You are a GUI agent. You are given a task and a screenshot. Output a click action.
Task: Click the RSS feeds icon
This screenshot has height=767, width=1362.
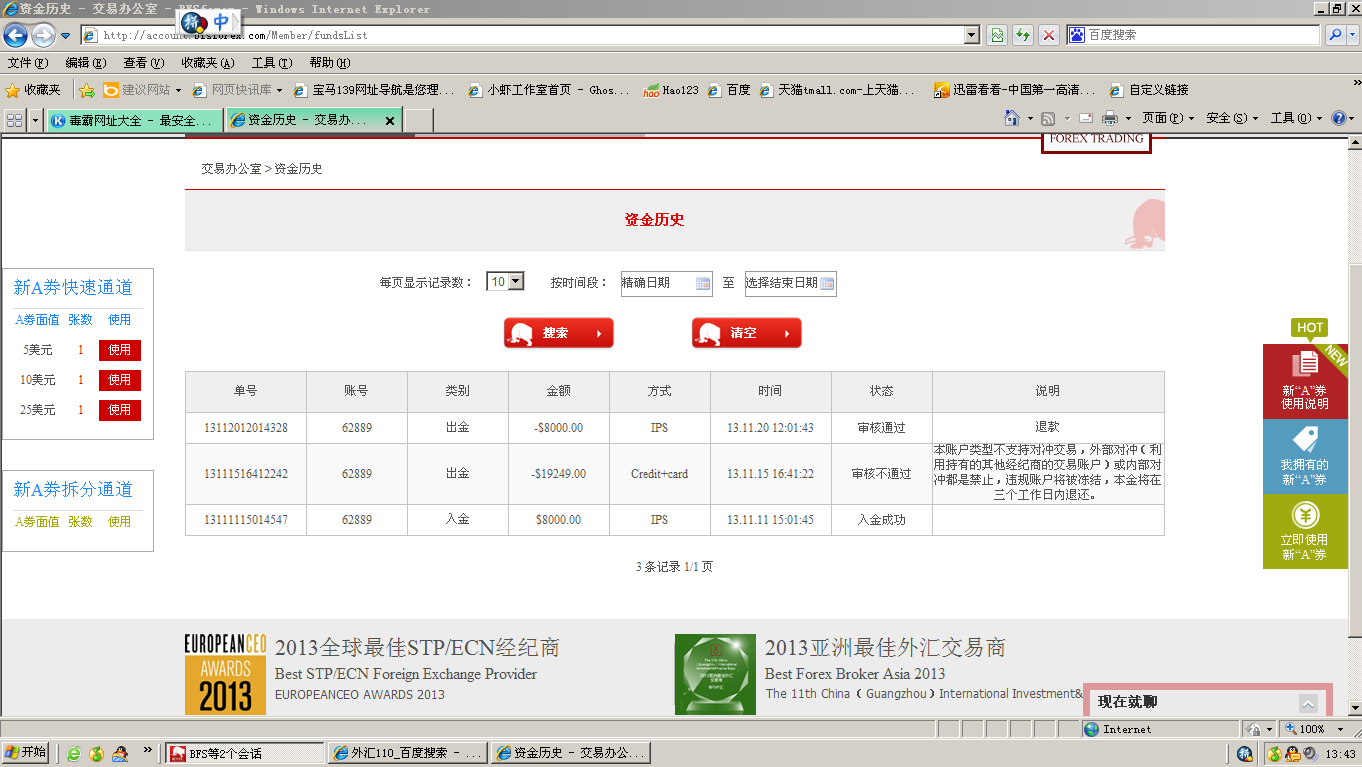1048,118
